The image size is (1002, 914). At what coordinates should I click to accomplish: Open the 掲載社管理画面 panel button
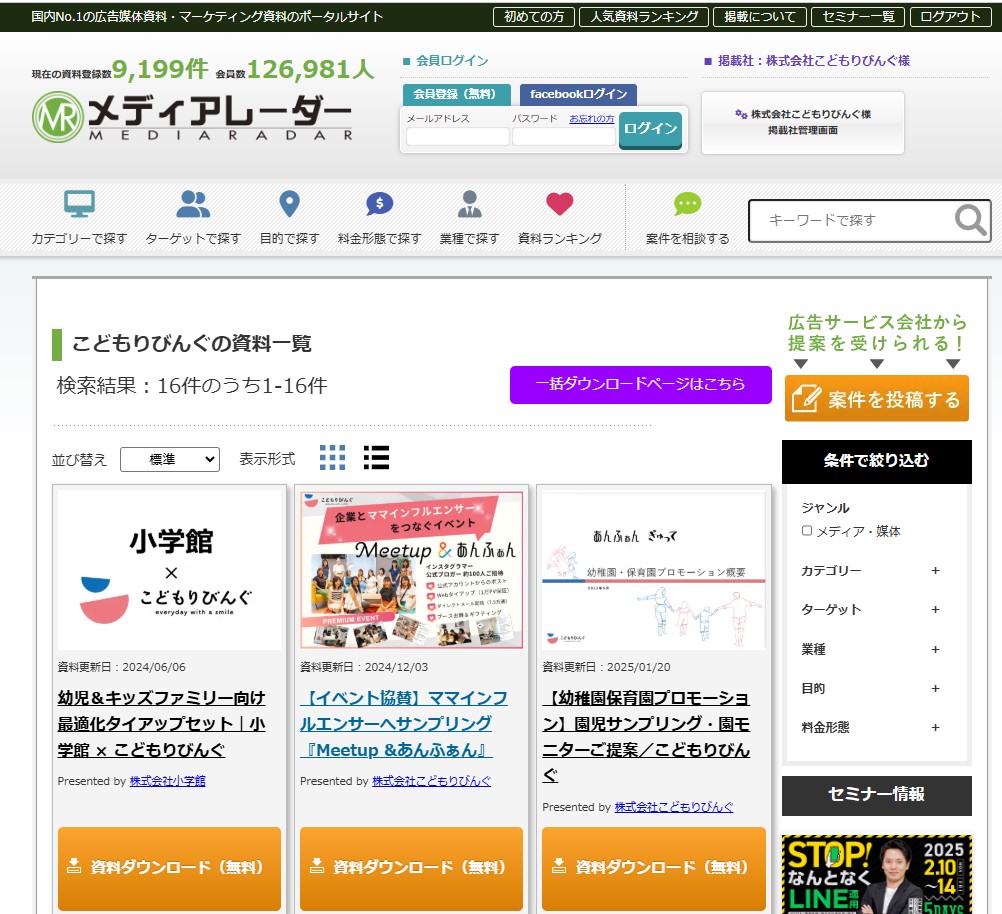click(803, 122)
